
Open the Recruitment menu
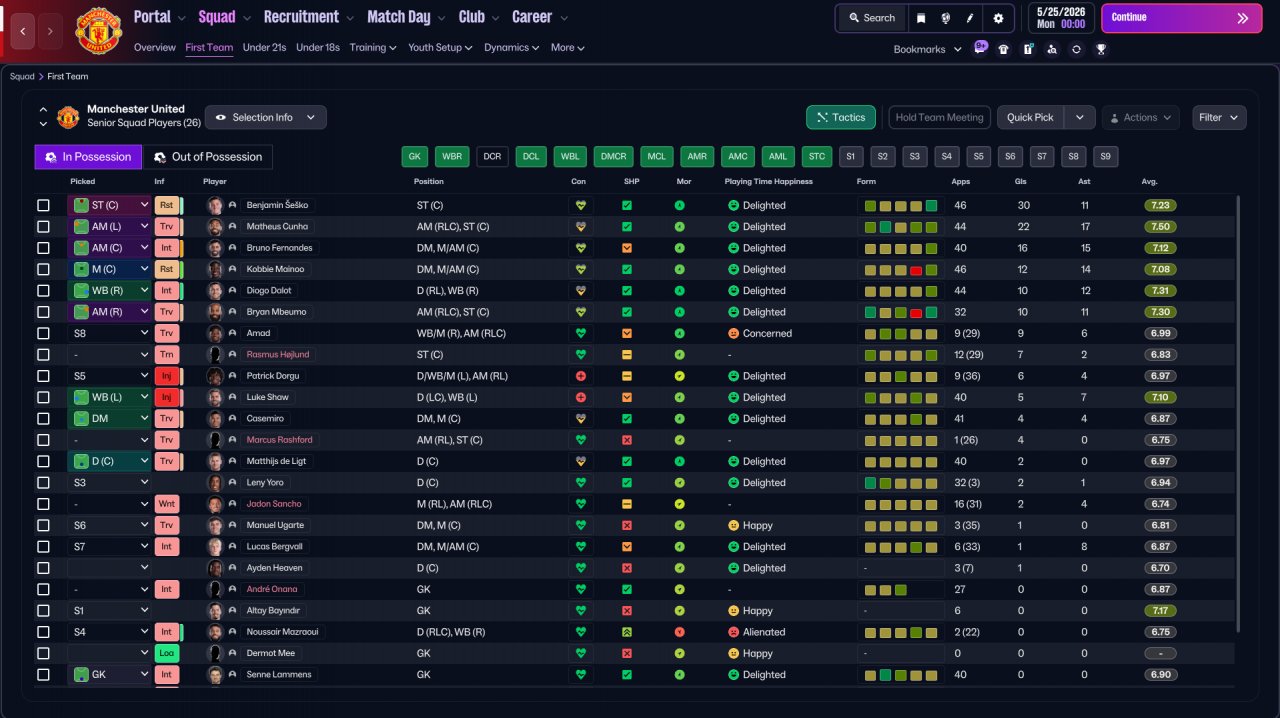pyautogui.click(x=308, y=17)
